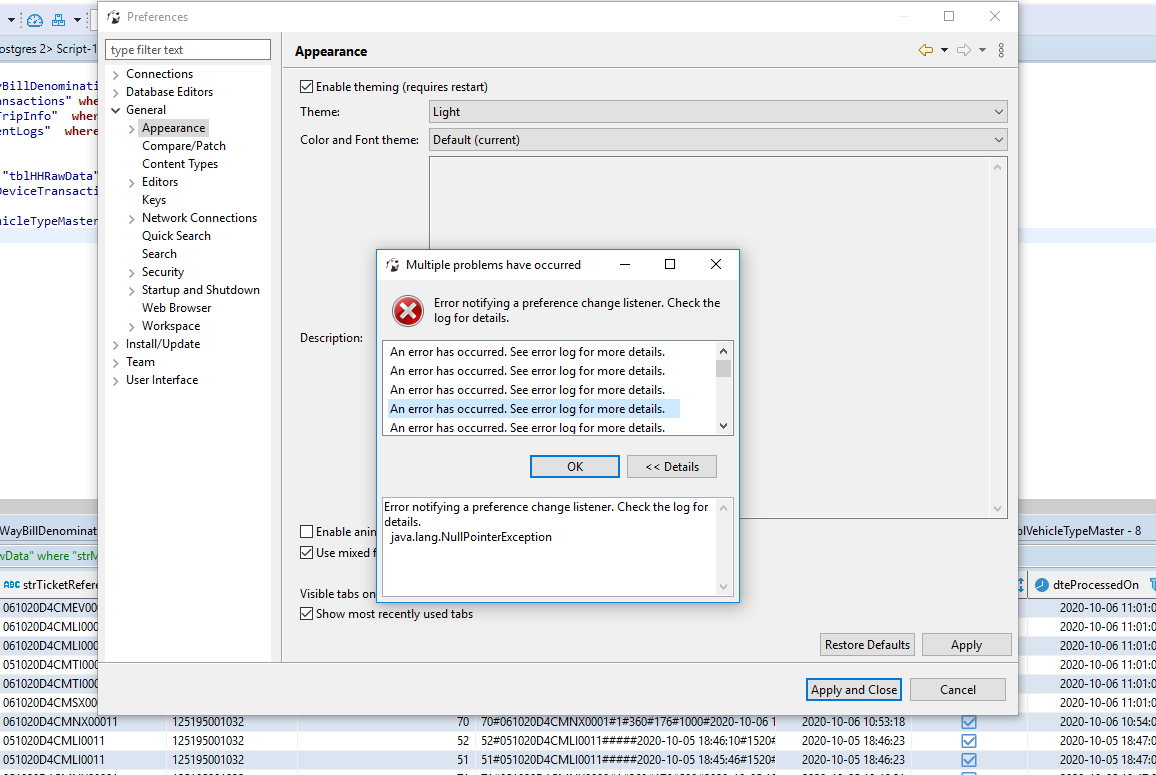The image size is (1156, 775).
Task: Click the red error icon in the problems dialog
Action: 408,311
